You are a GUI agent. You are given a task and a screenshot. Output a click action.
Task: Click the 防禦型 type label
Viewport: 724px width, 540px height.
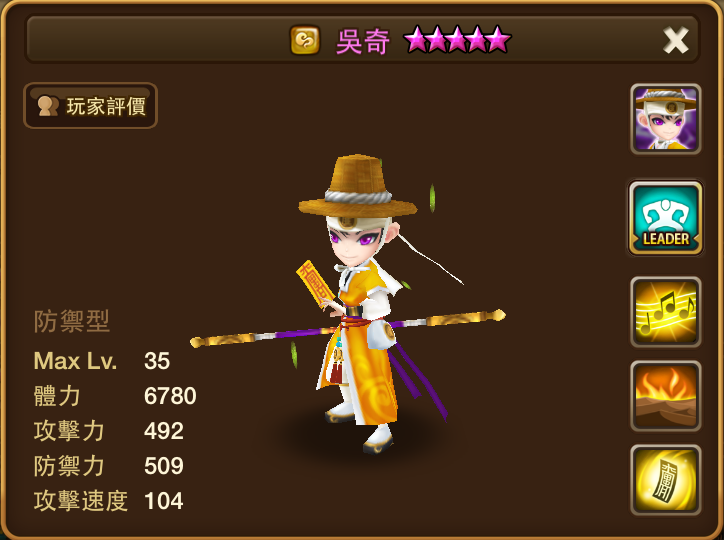pyautogui.click(x=72, y=321)
